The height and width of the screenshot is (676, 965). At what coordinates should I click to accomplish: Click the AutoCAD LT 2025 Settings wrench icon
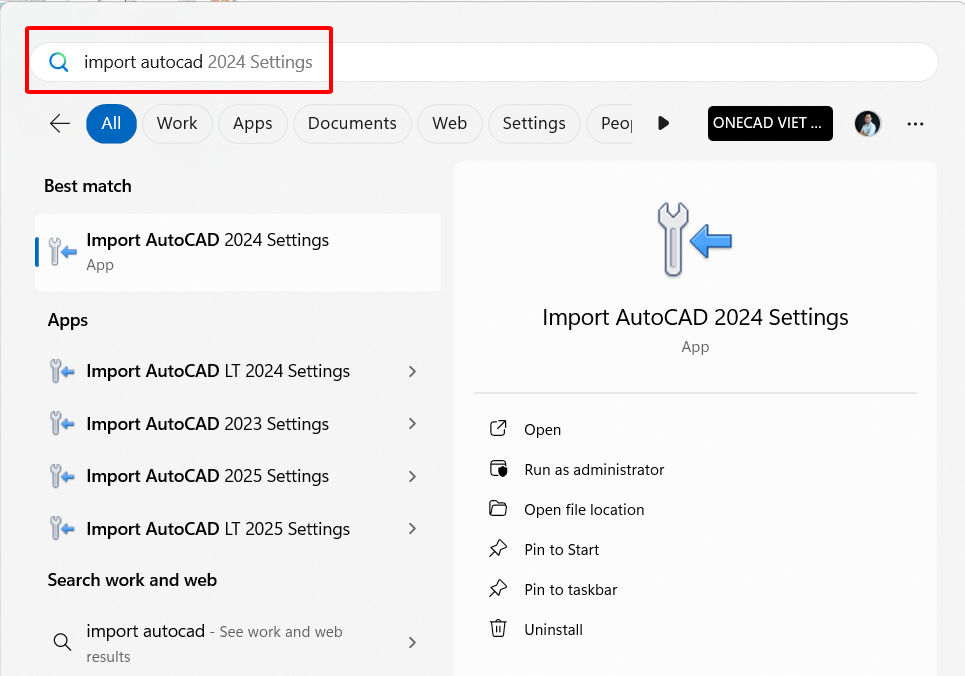click(62, 528)
